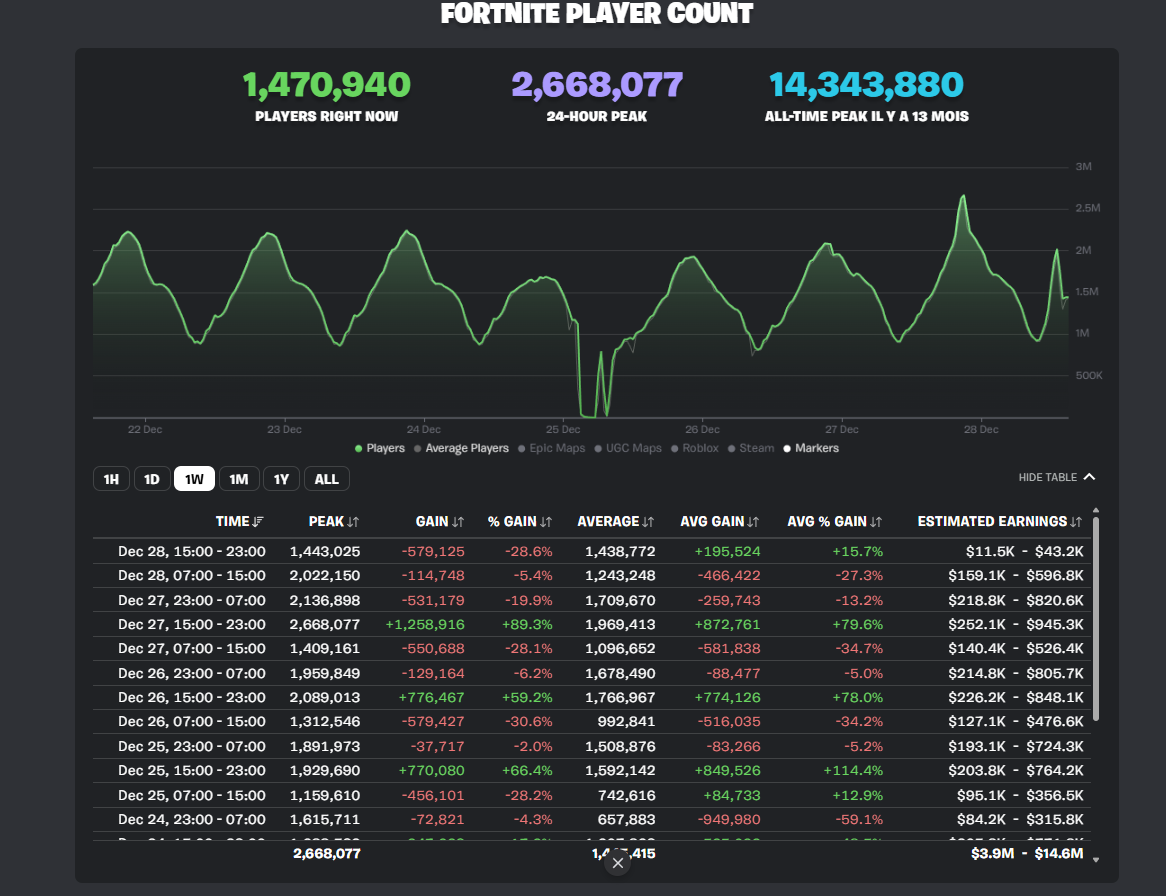The image size is (1166, 896).
Task: Click the scrollbar down arrow
Action: coord(1096,860)
